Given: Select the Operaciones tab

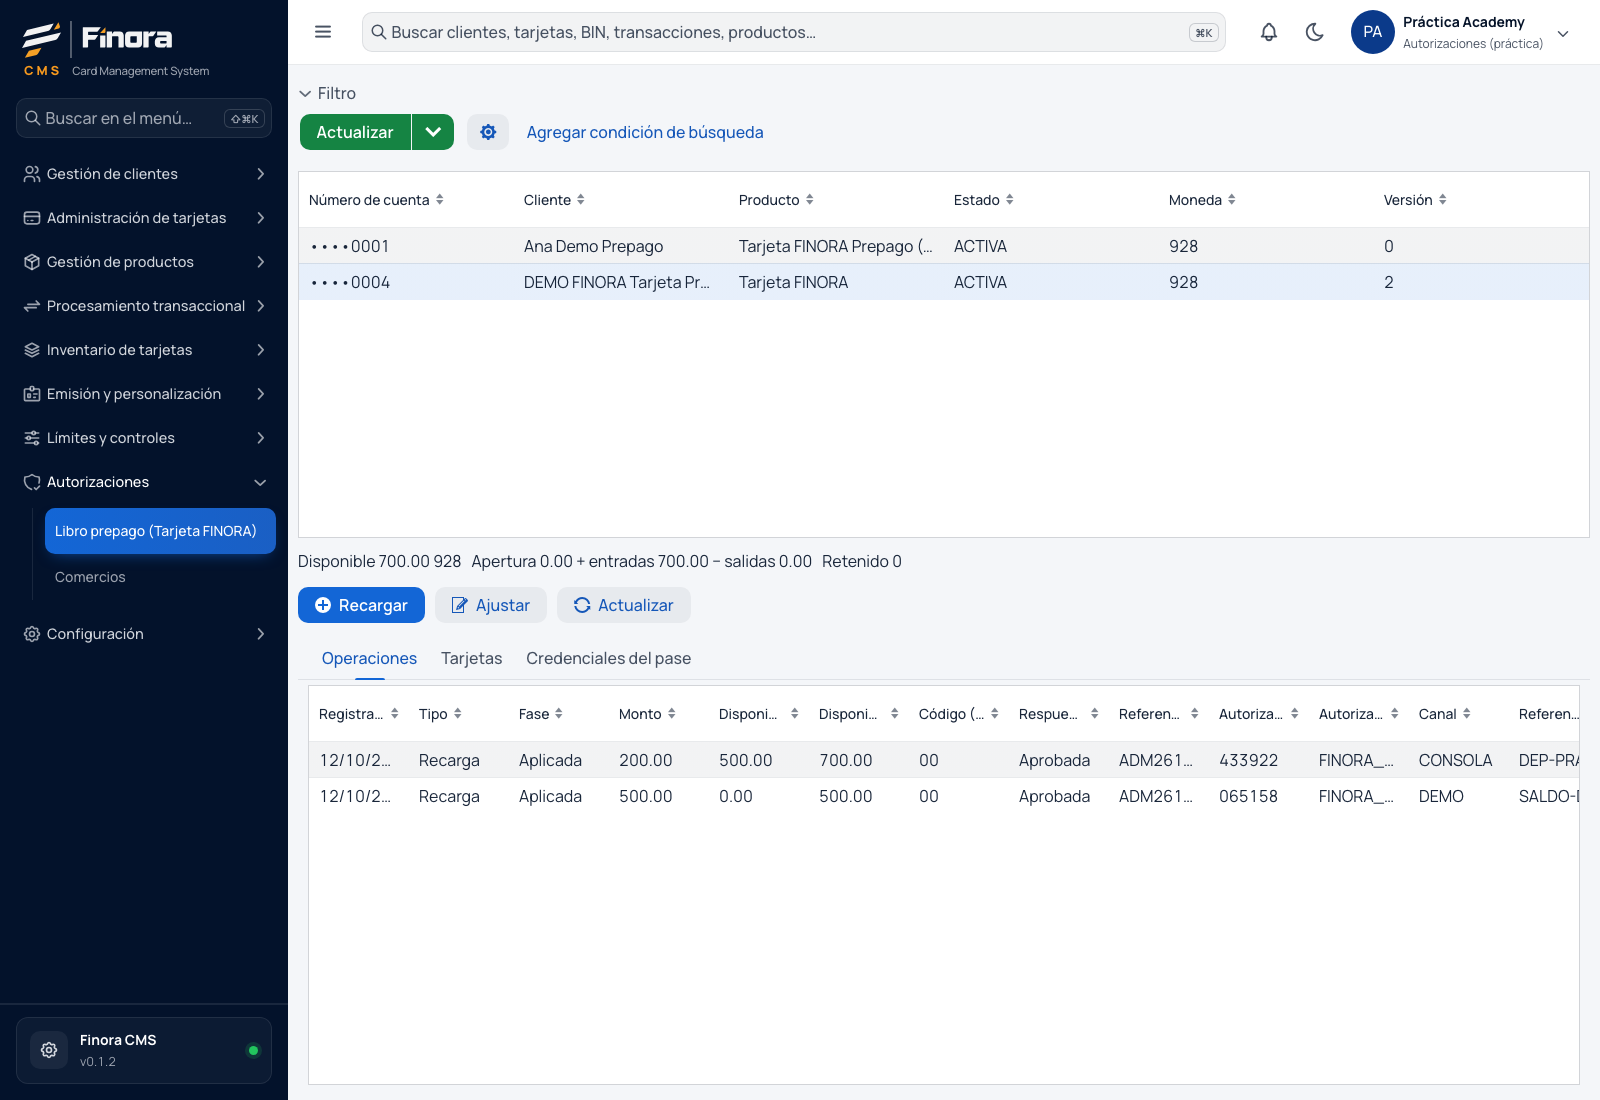Looking at the screenshot, I should coord(369,658).
